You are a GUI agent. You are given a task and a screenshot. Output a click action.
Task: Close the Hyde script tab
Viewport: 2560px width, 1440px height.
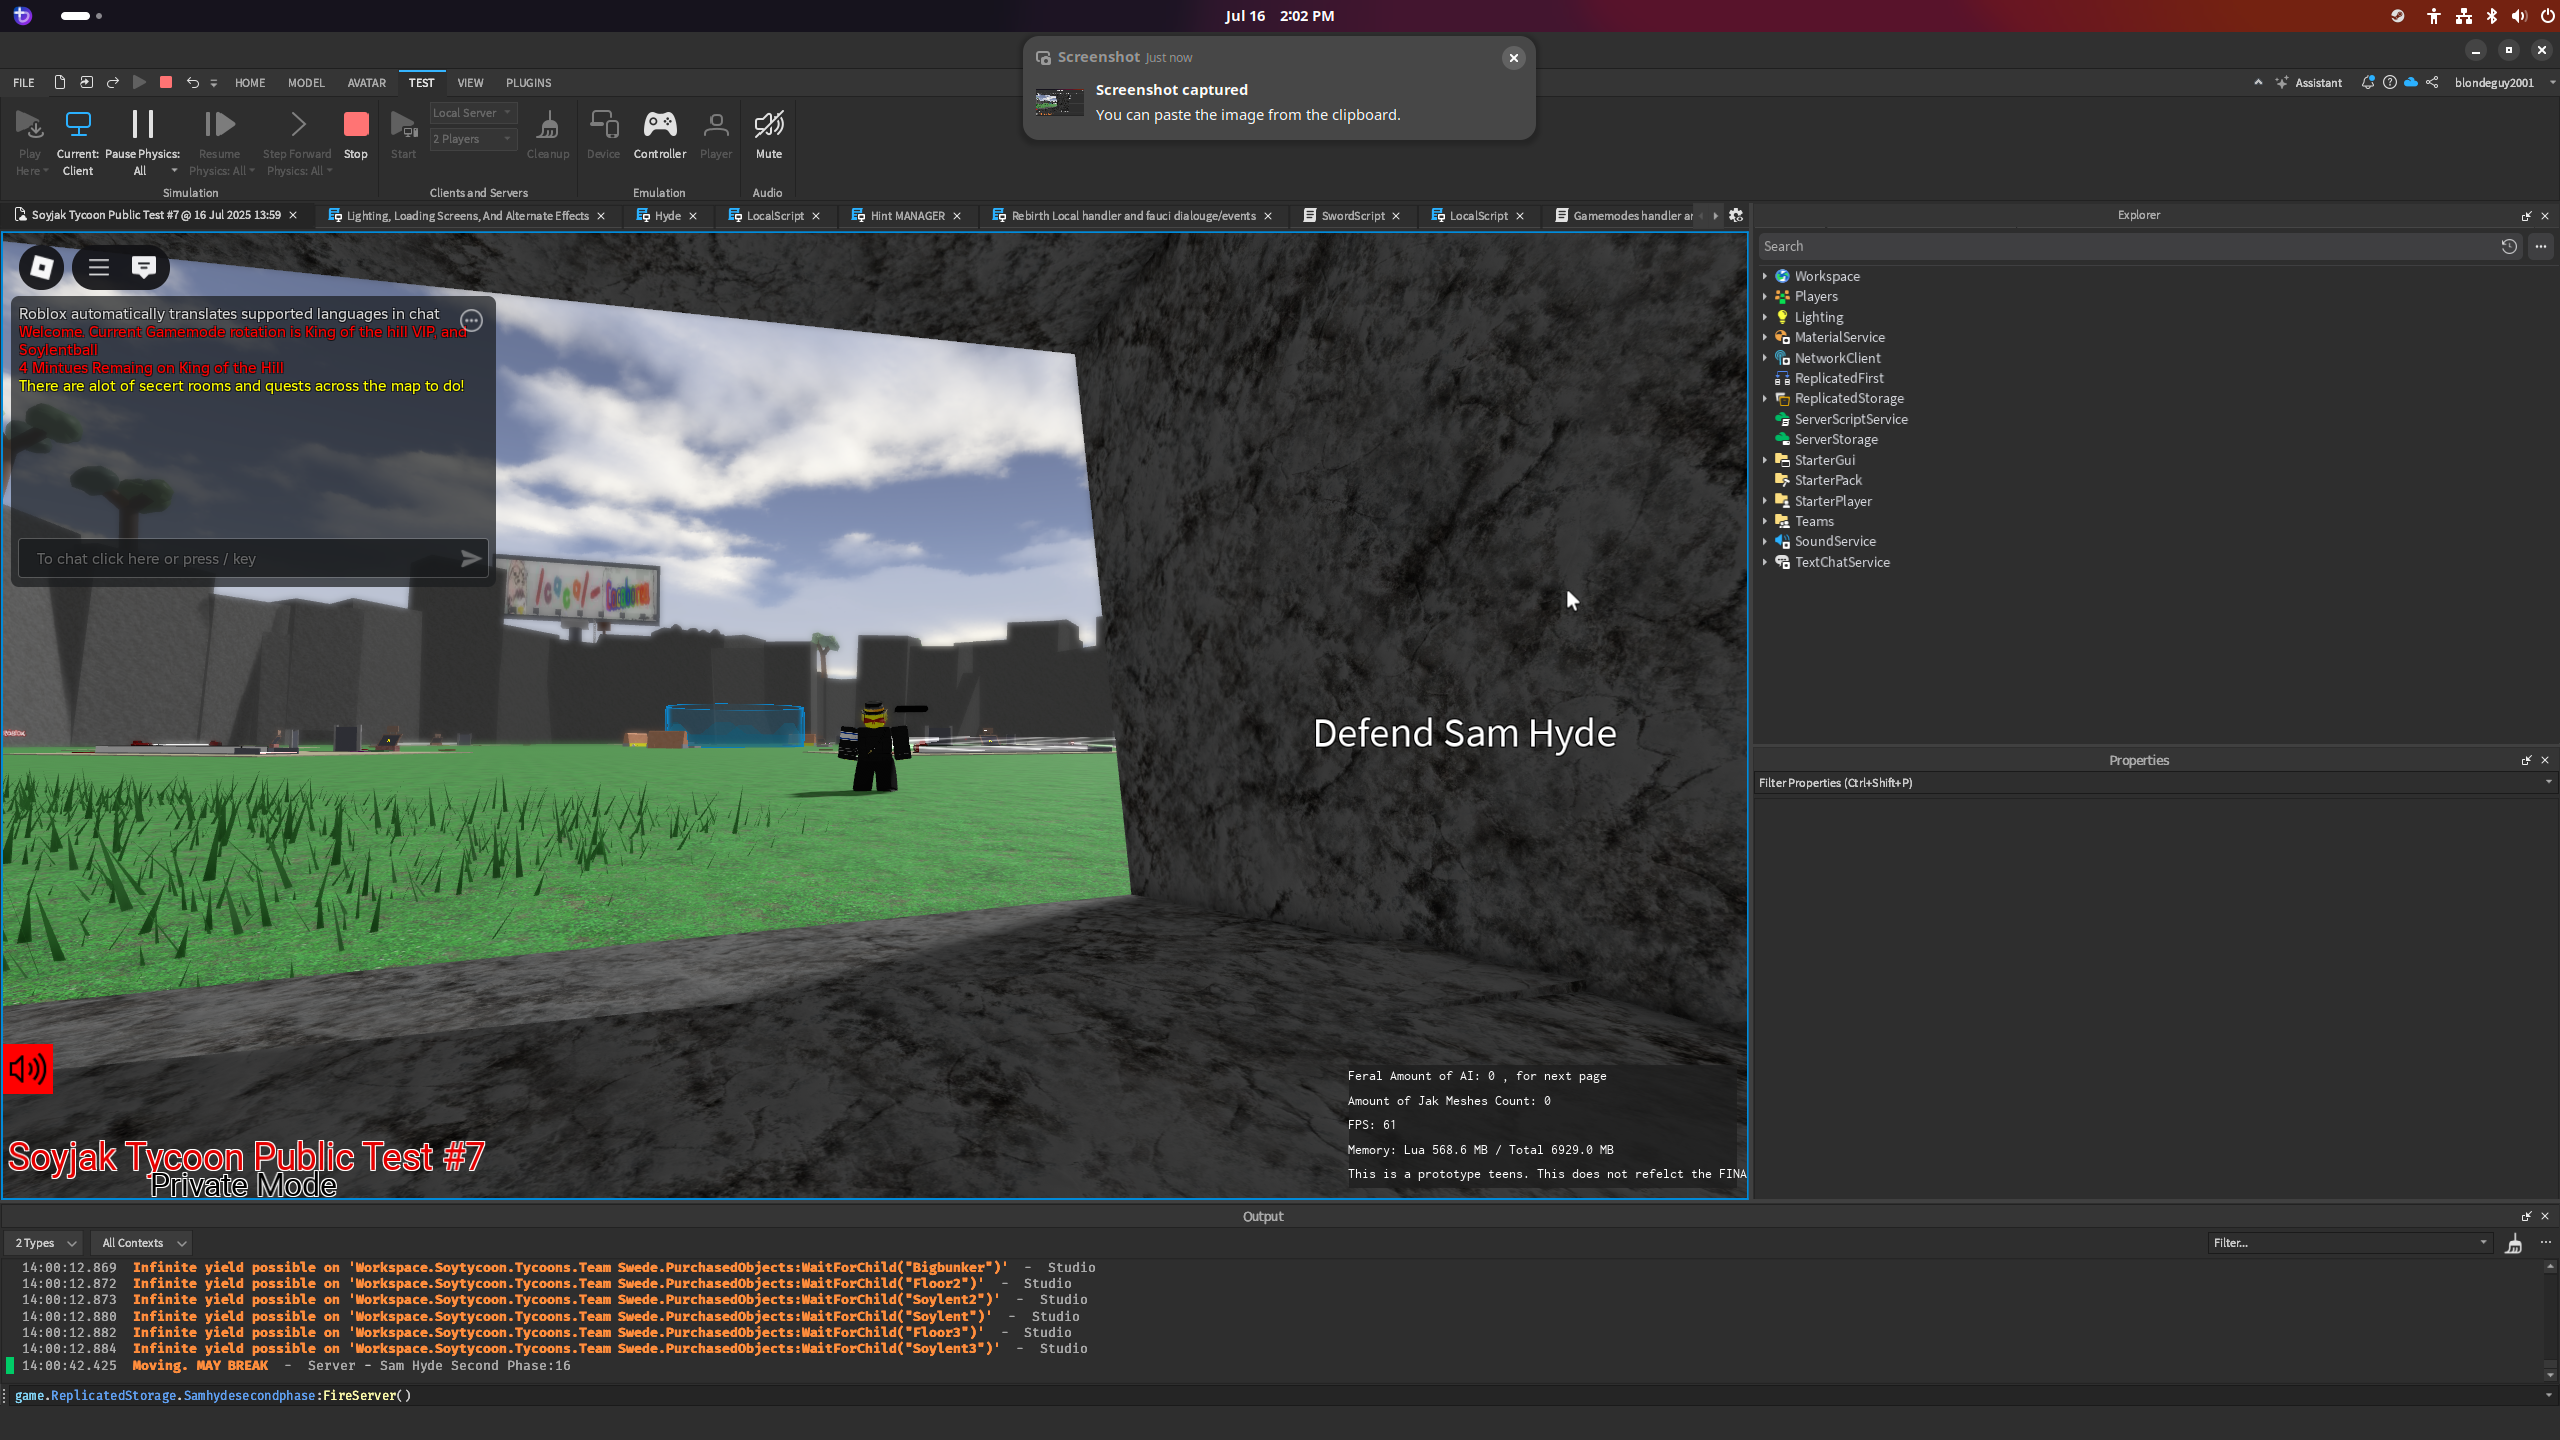pos(693,216)
